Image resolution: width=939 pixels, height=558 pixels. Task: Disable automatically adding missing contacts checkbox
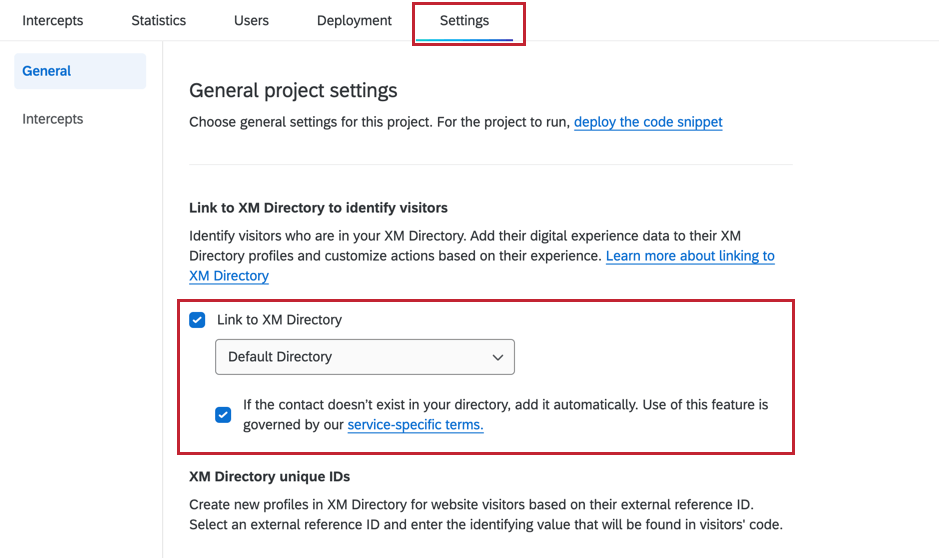223,415
